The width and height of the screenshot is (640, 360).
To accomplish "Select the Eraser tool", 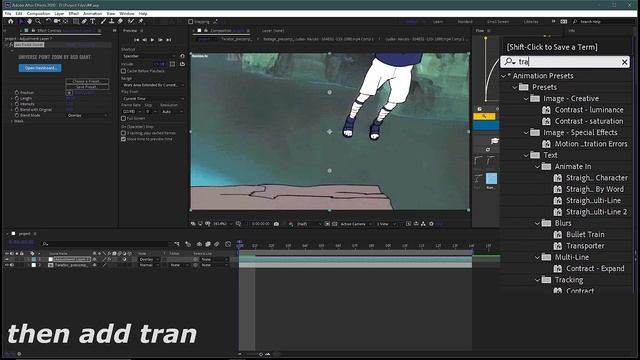I will pyautogui.click(x=120, y=22).
